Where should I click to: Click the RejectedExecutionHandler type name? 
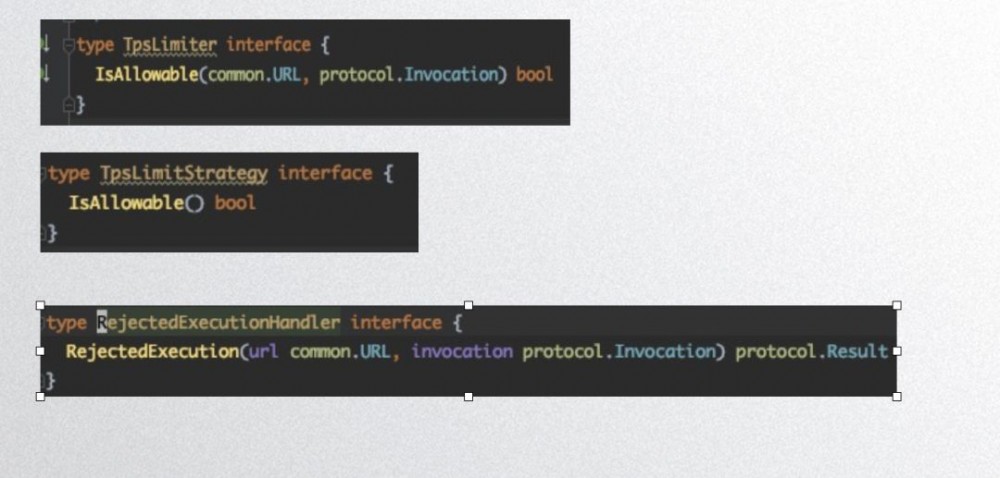click(x=218, y=322)
